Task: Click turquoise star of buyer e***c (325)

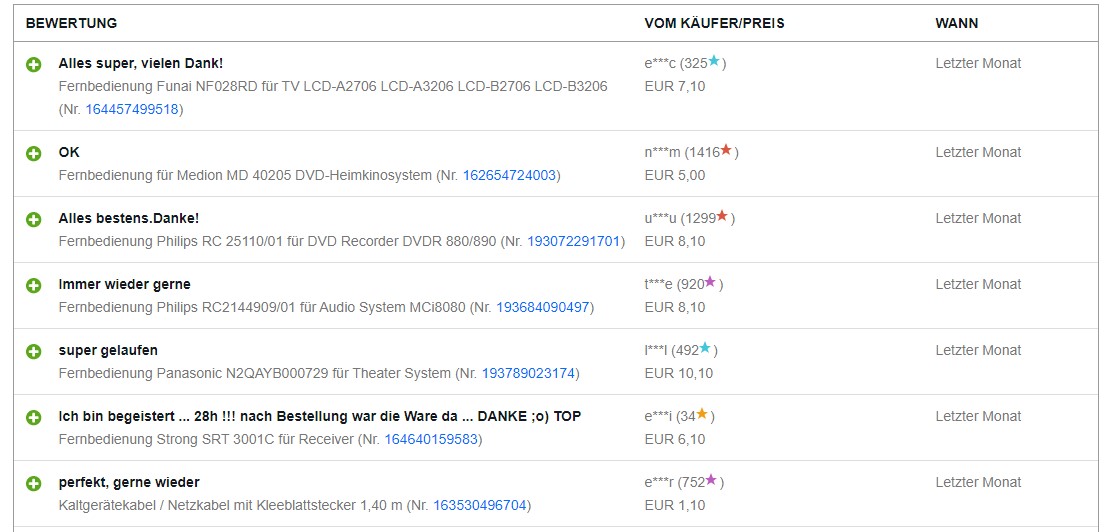Action: tap(714, 61)
